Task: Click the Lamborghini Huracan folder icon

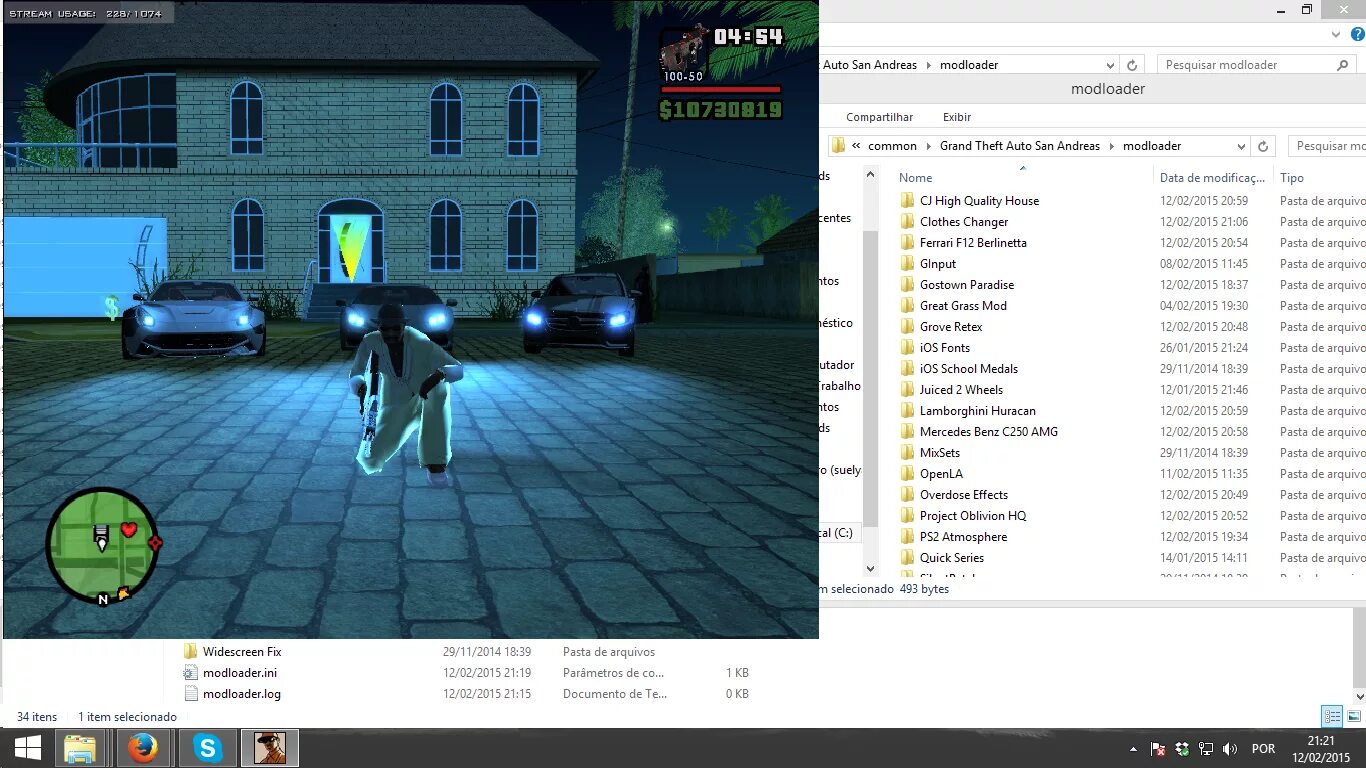Action: tap(907, 411)
